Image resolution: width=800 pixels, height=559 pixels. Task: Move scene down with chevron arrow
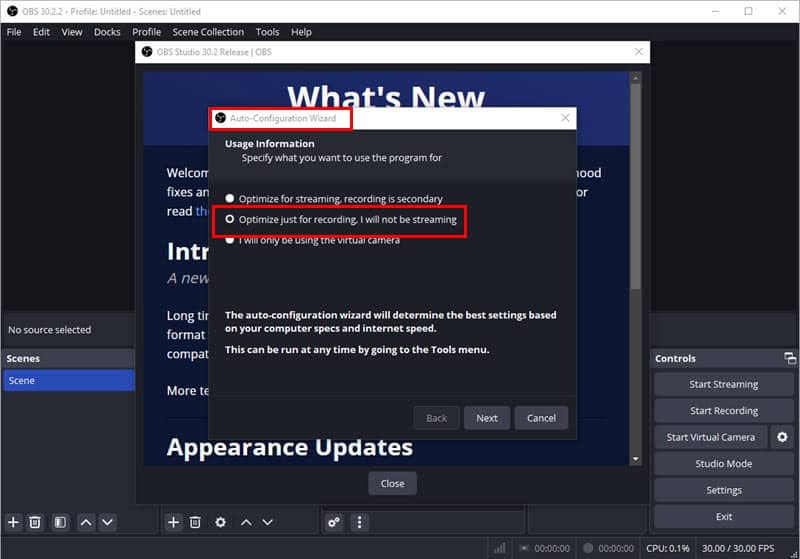[108, 522]
